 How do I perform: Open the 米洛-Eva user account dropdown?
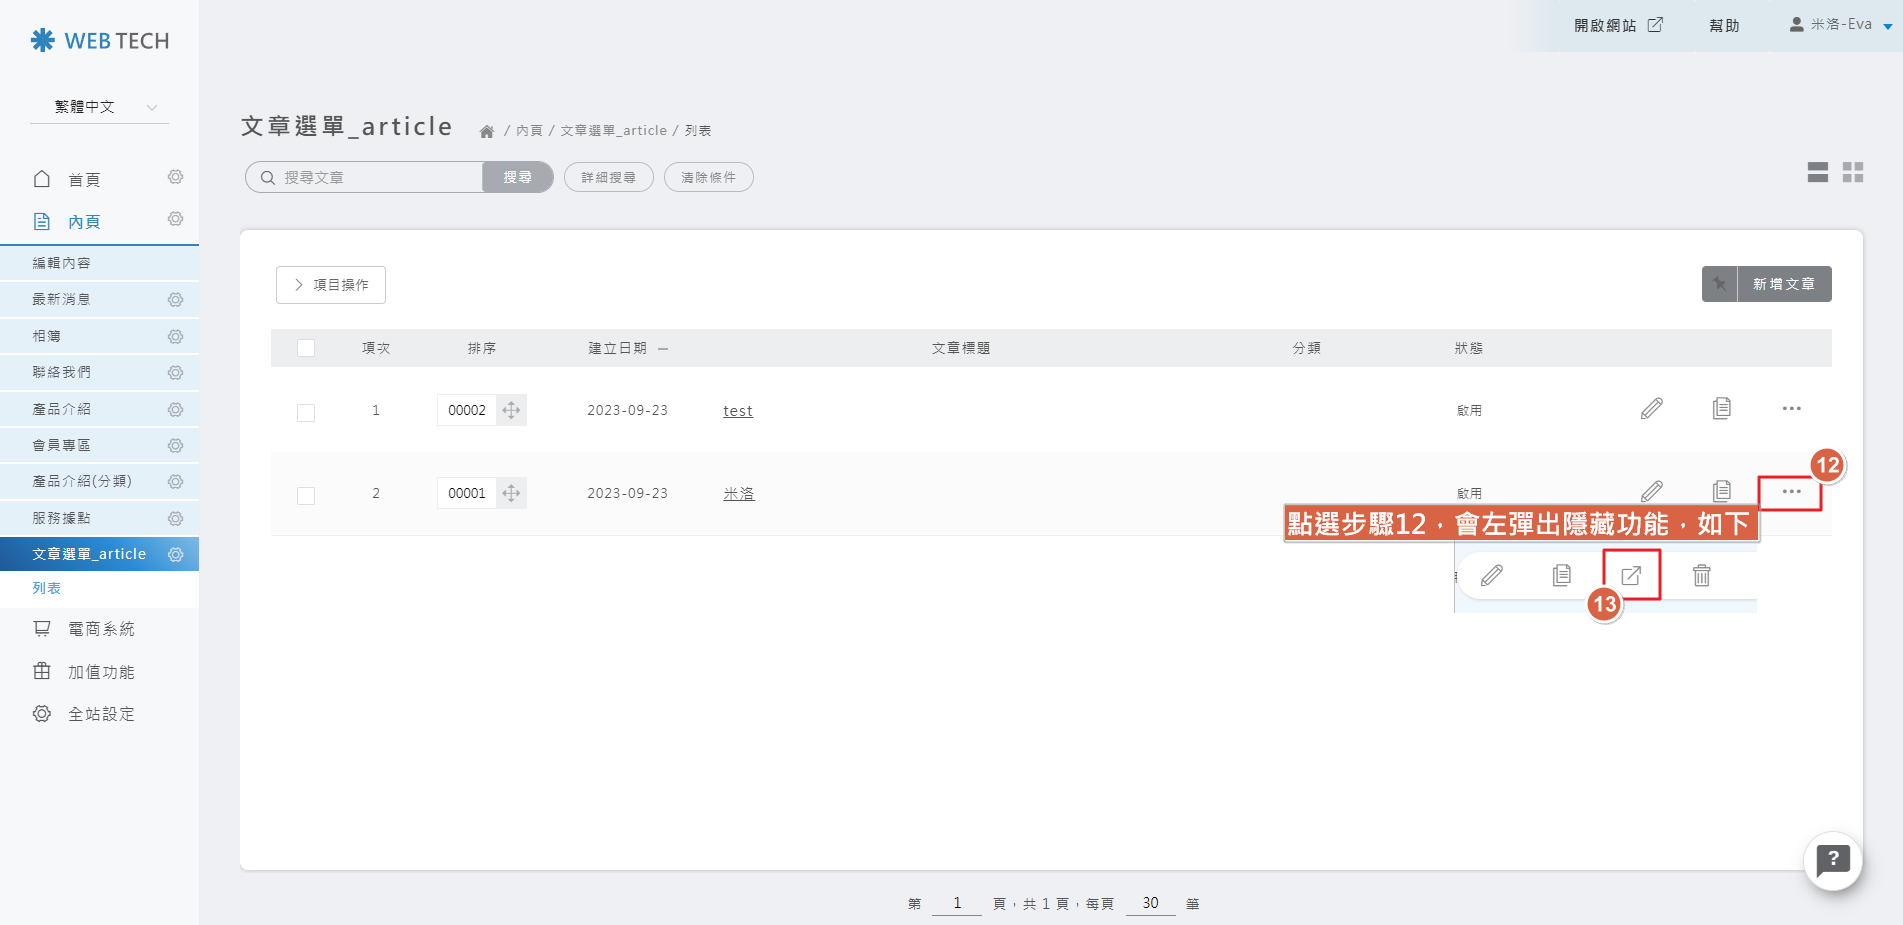point(1840,25)
